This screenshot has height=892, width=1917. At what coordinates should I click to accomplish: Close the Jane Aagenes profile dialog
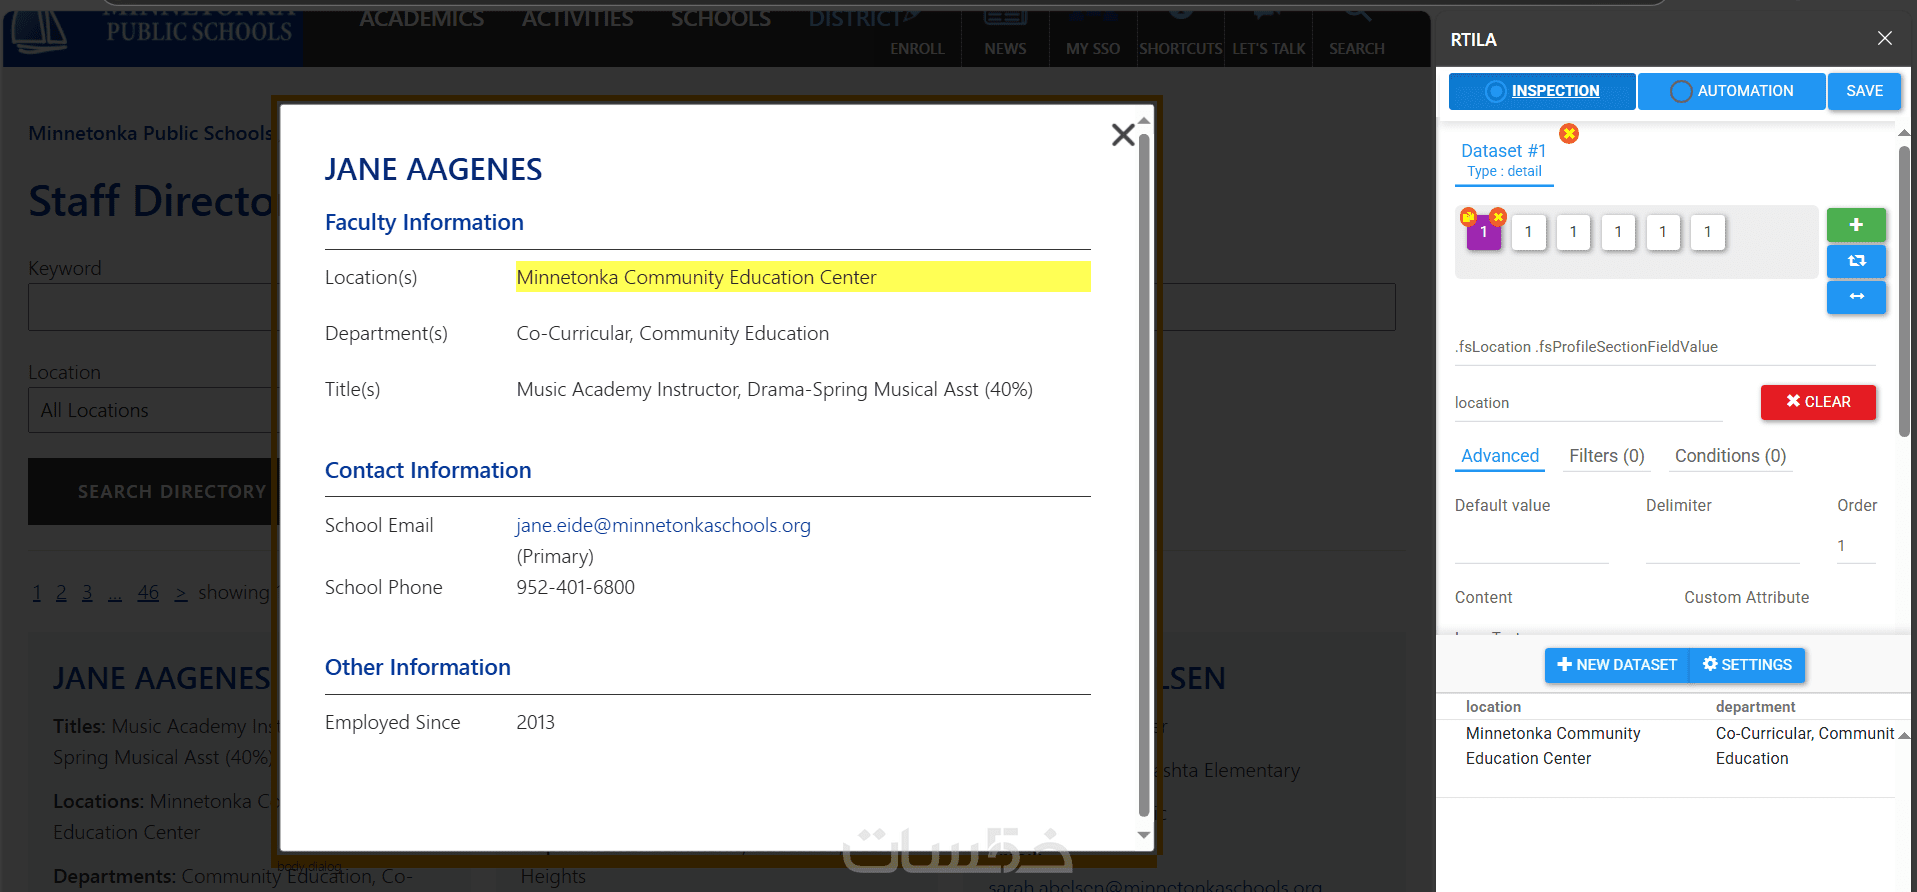coord(1123,135)
